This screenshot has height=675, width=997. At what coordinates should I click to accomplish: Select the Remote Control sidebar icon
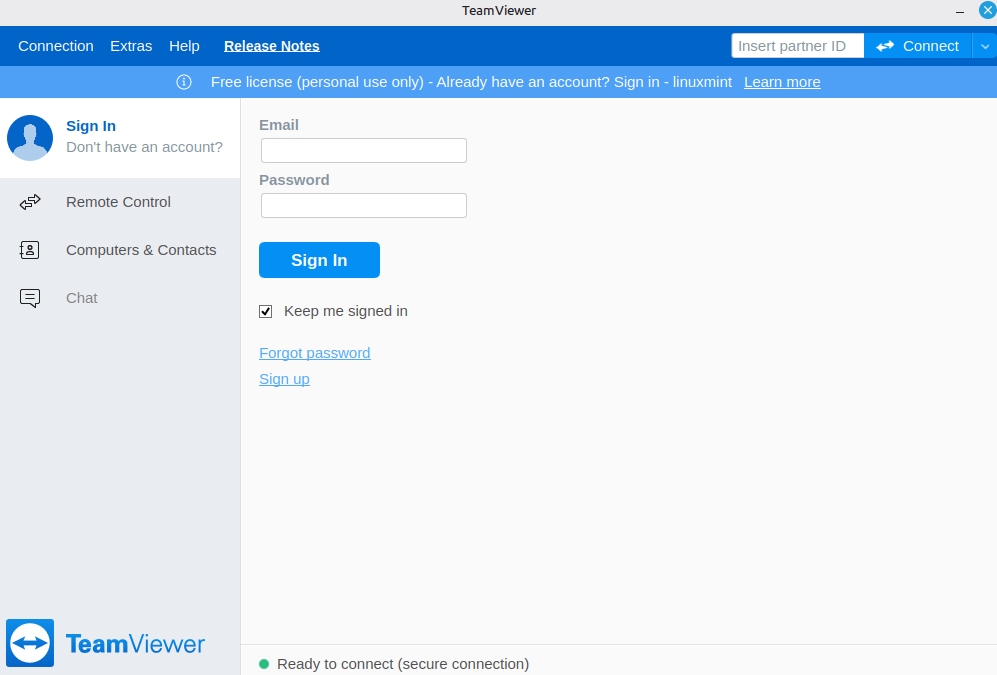pos(30,201)
